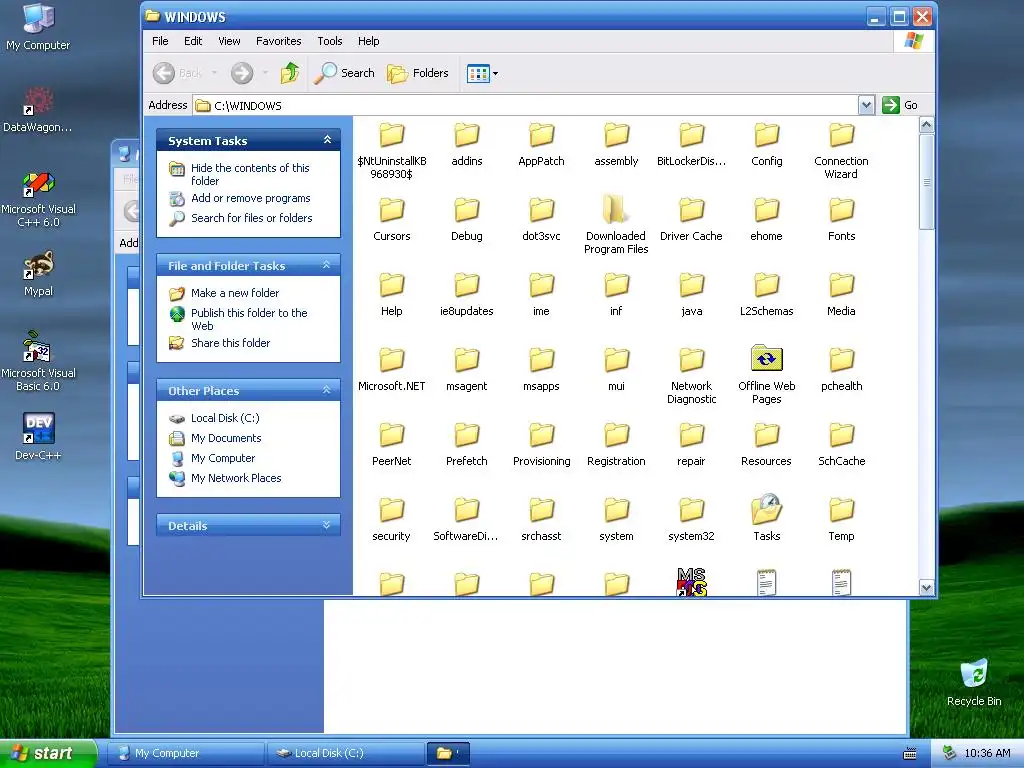Switch to Local Disk (C:) taskbar button
The width and height of the screenshot is (1024, 768).
pyautogui.click(x=345, y=753)
